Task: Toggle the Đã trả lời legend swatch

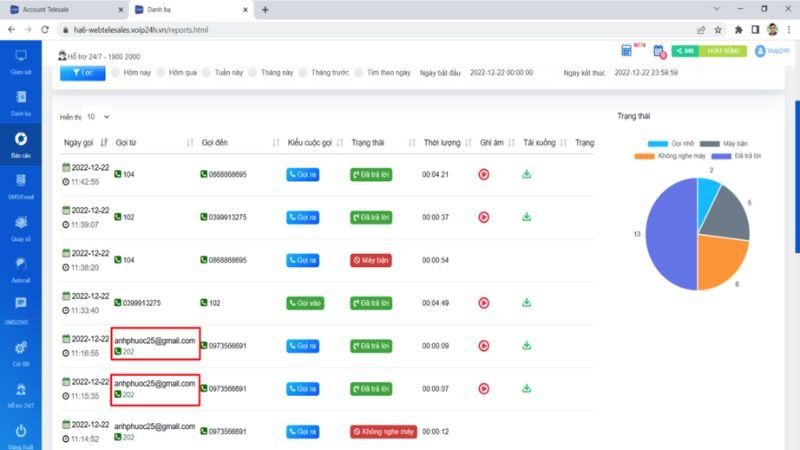Action: pyautogui.click(x=721, y=156)
